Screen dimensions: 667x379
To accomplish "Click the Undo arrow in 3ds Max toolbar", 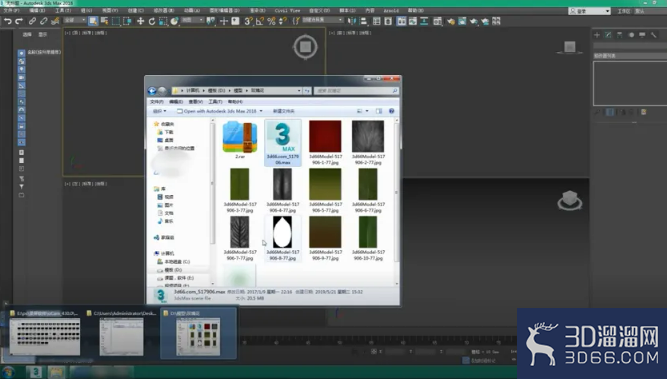I will 8,21.
